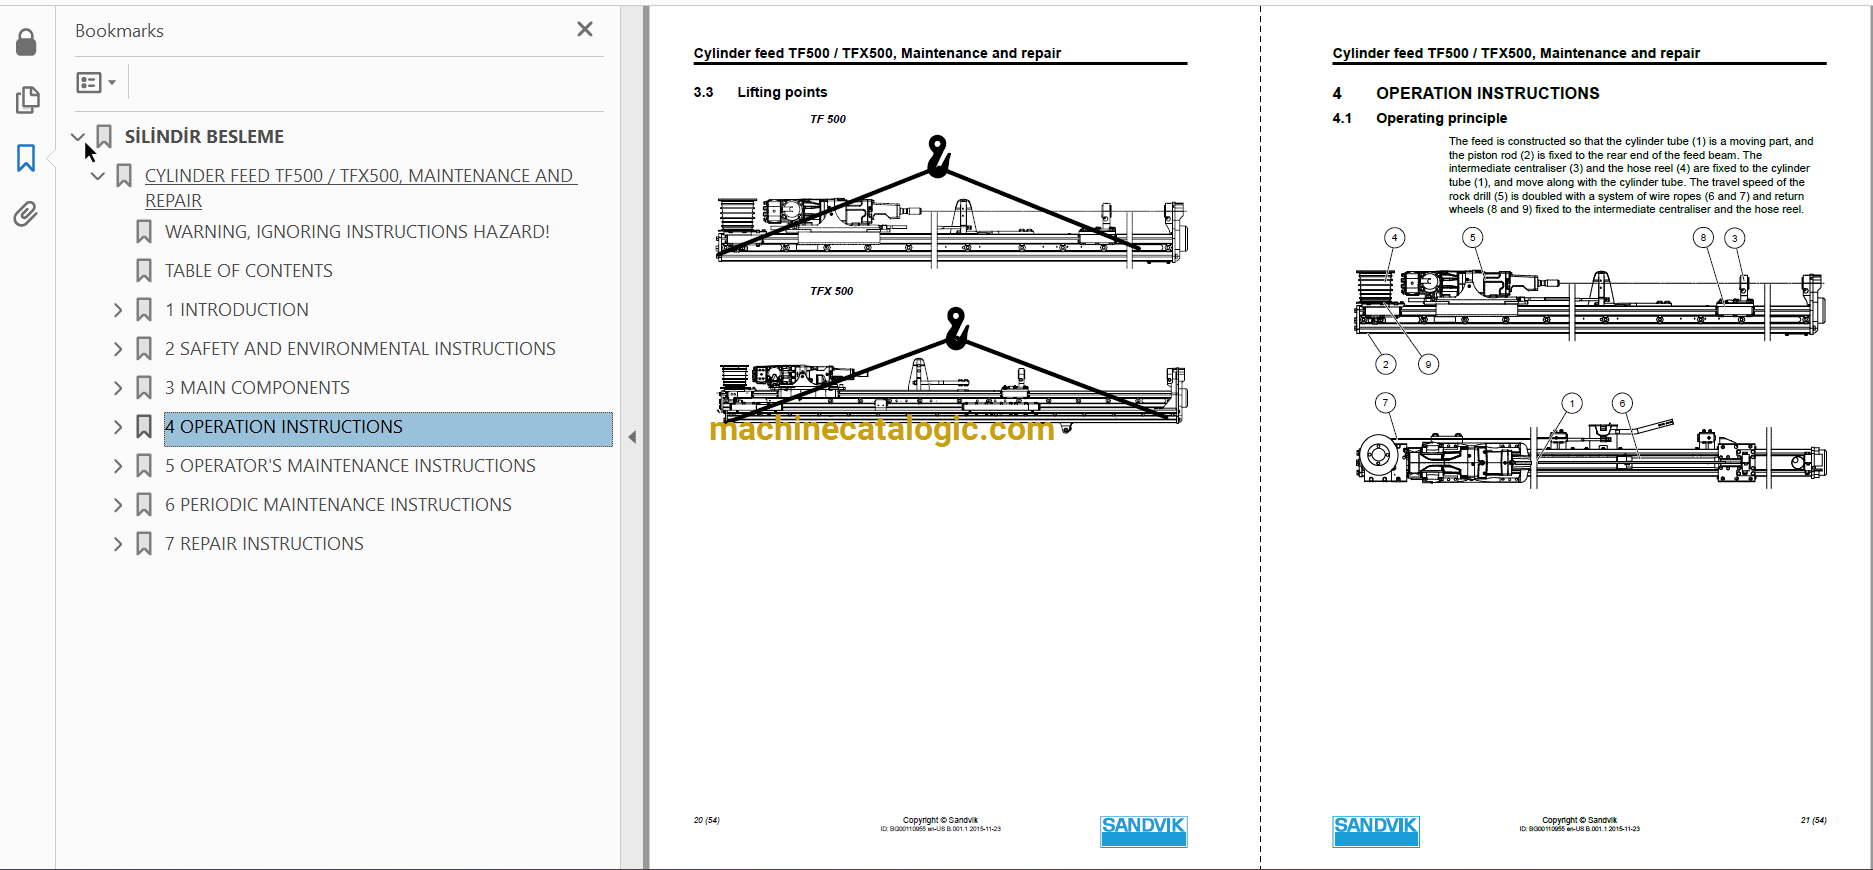Image resolution: width=1873 pixels, height=870 pixels.
Task: Select 5 OPERATOR'S MAINTENANCE INSTRUCTIONS bookmark
Action: (x=350, y=466)
